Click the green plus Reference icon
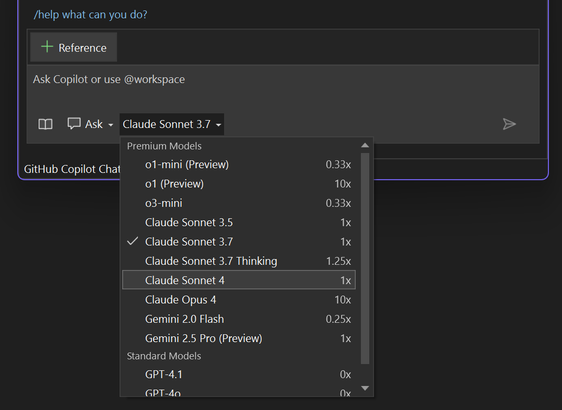The height and width of the screenshot is (410, 562). click(x=47, y=47)
